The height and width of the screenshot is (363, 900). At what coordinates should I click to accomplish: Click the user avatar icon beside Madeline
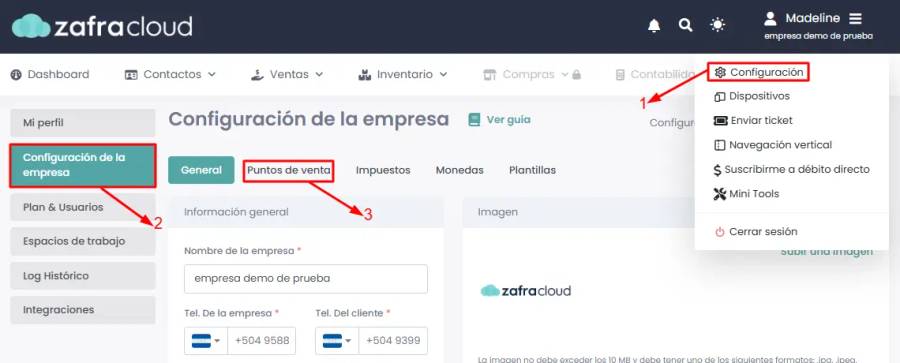tap(770, 18)
